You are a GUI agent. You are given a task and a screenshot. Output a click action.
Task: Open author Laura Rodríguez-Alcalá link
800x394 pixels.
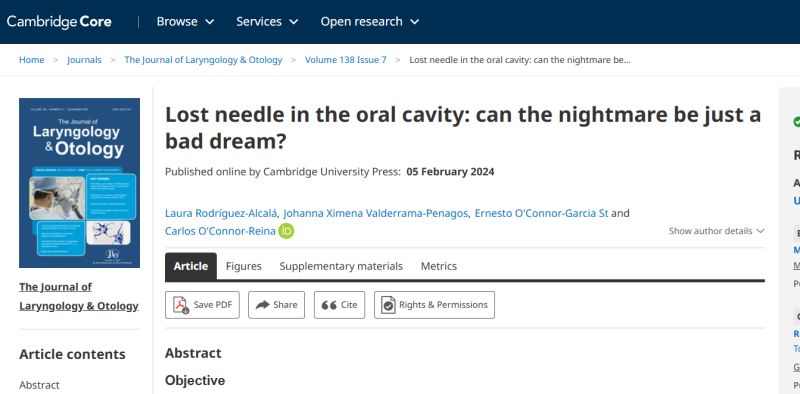221,213
